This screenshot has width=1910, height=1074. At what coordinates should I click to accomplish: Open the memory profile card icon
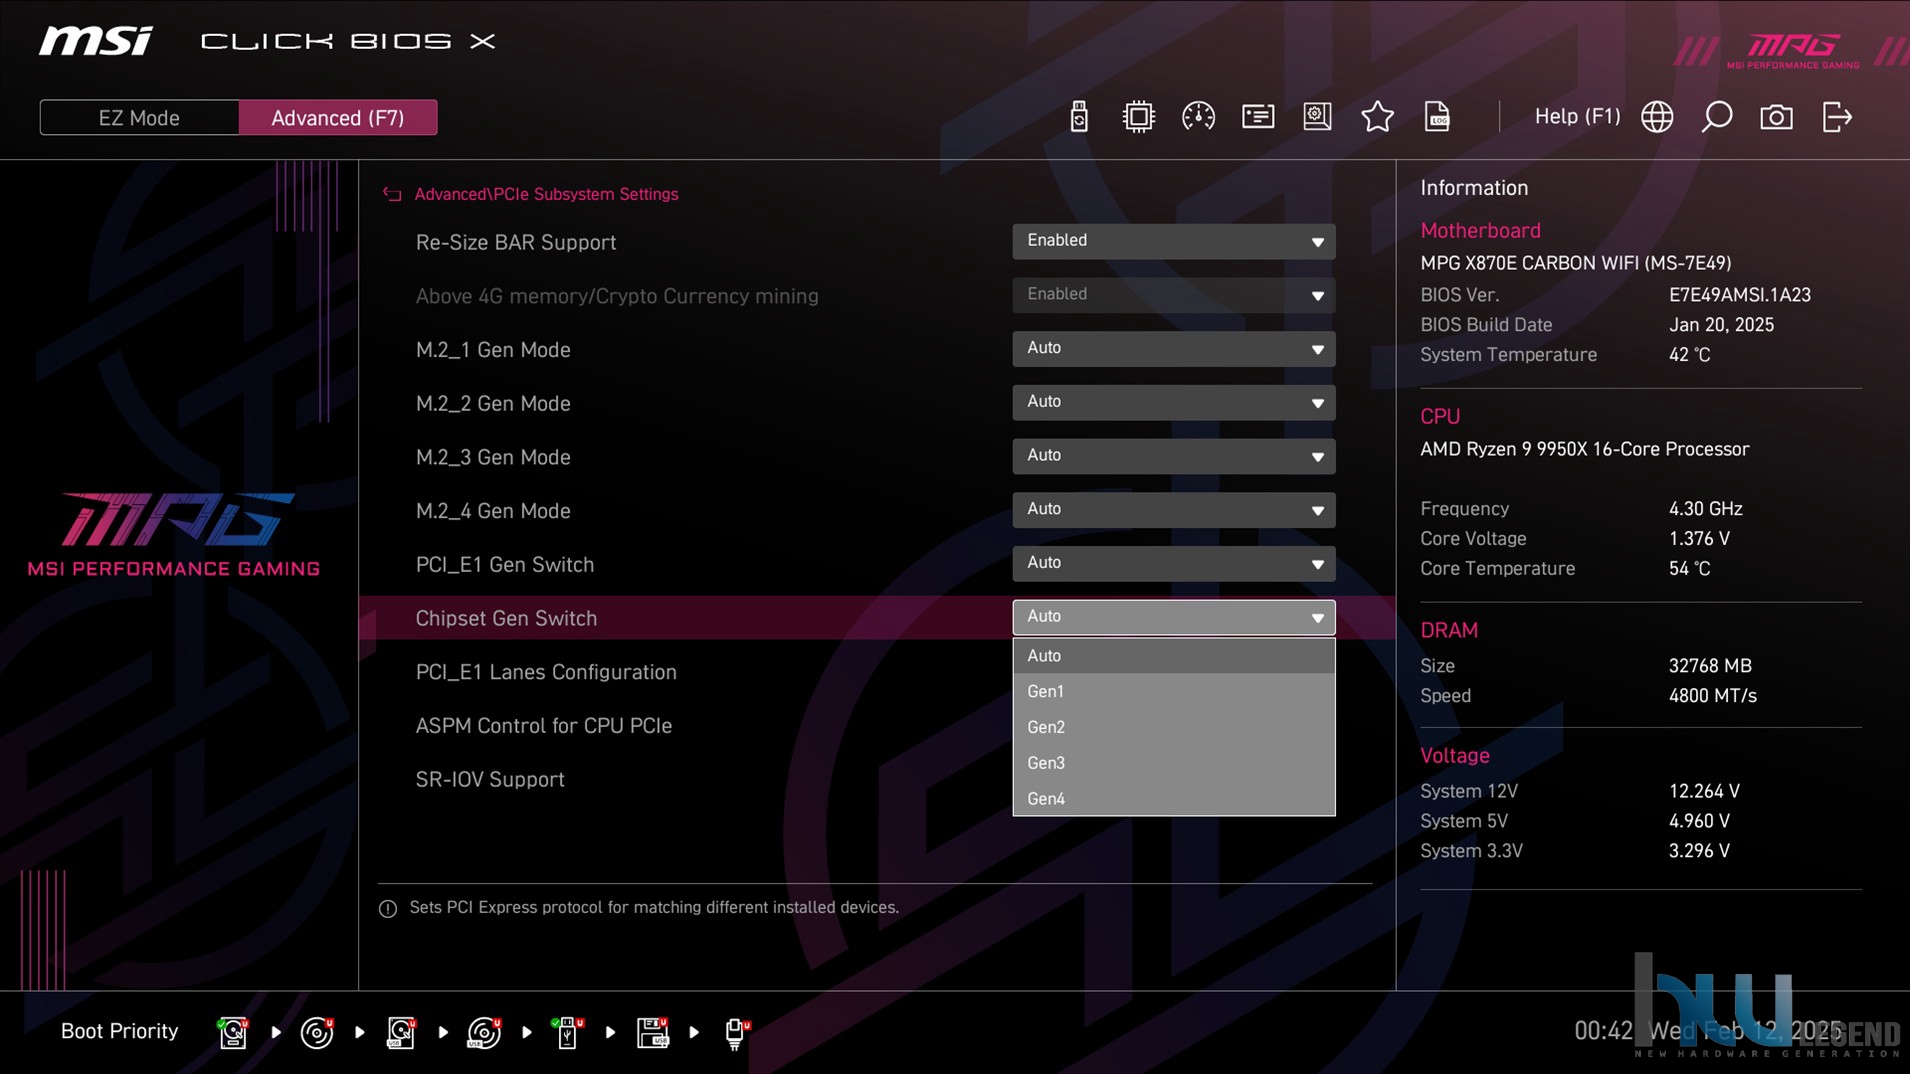1258,117
